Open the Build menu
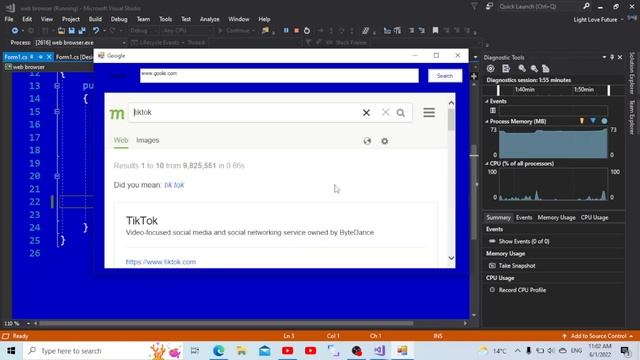Viewport: 640px width, 360px height. click(x=95, y=19)
